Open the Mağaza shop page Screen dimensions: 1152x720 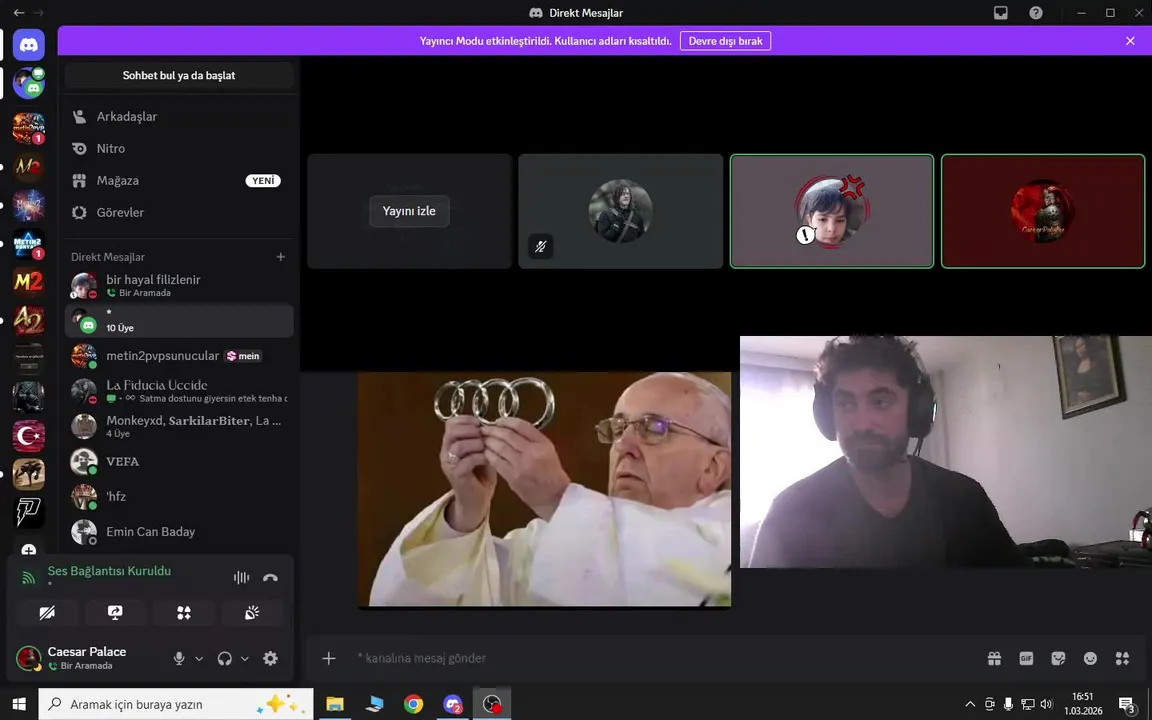[x=179, y=180]
